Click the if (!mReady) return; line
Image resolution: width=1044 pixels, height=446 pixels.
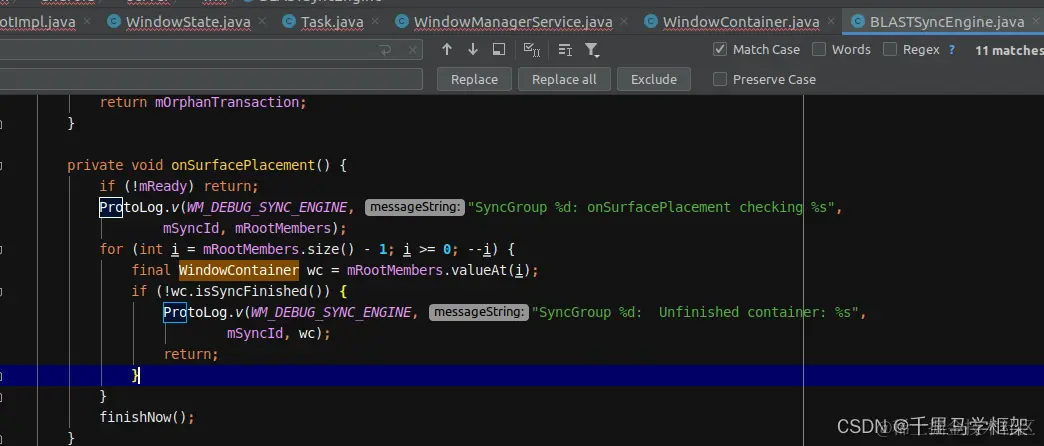[178, 186]
